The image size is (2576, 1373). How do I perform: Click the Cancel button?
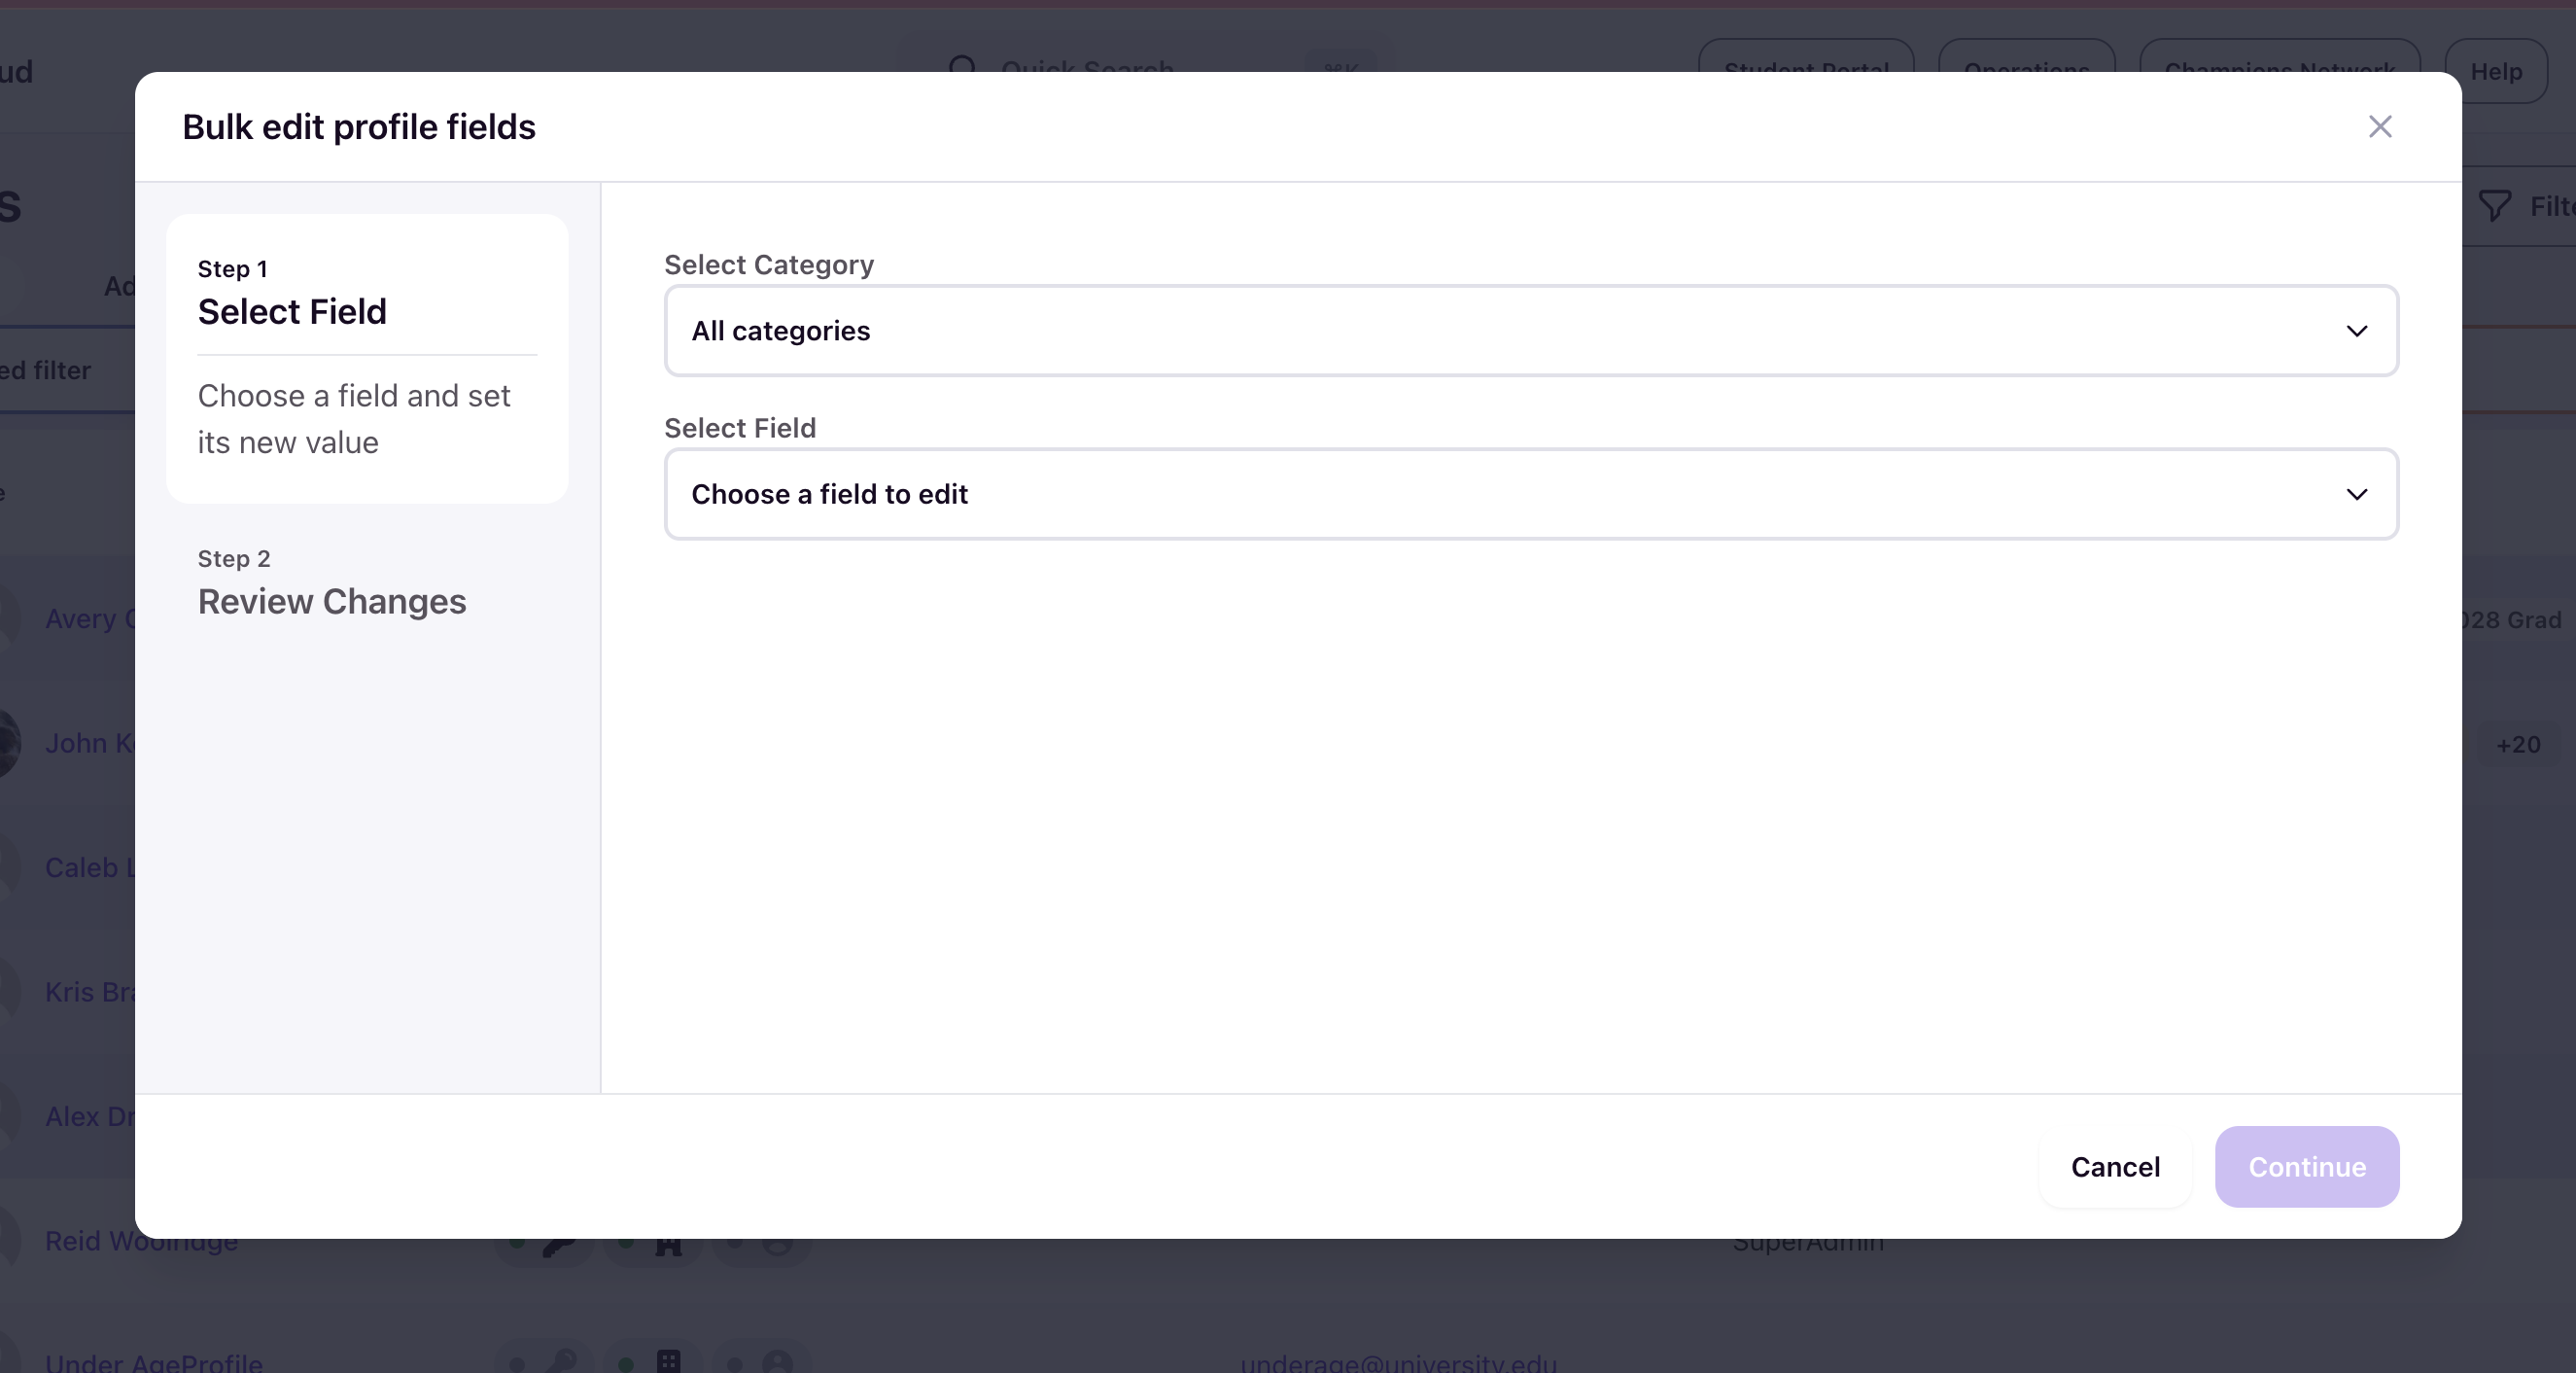pos(2115,1167)
